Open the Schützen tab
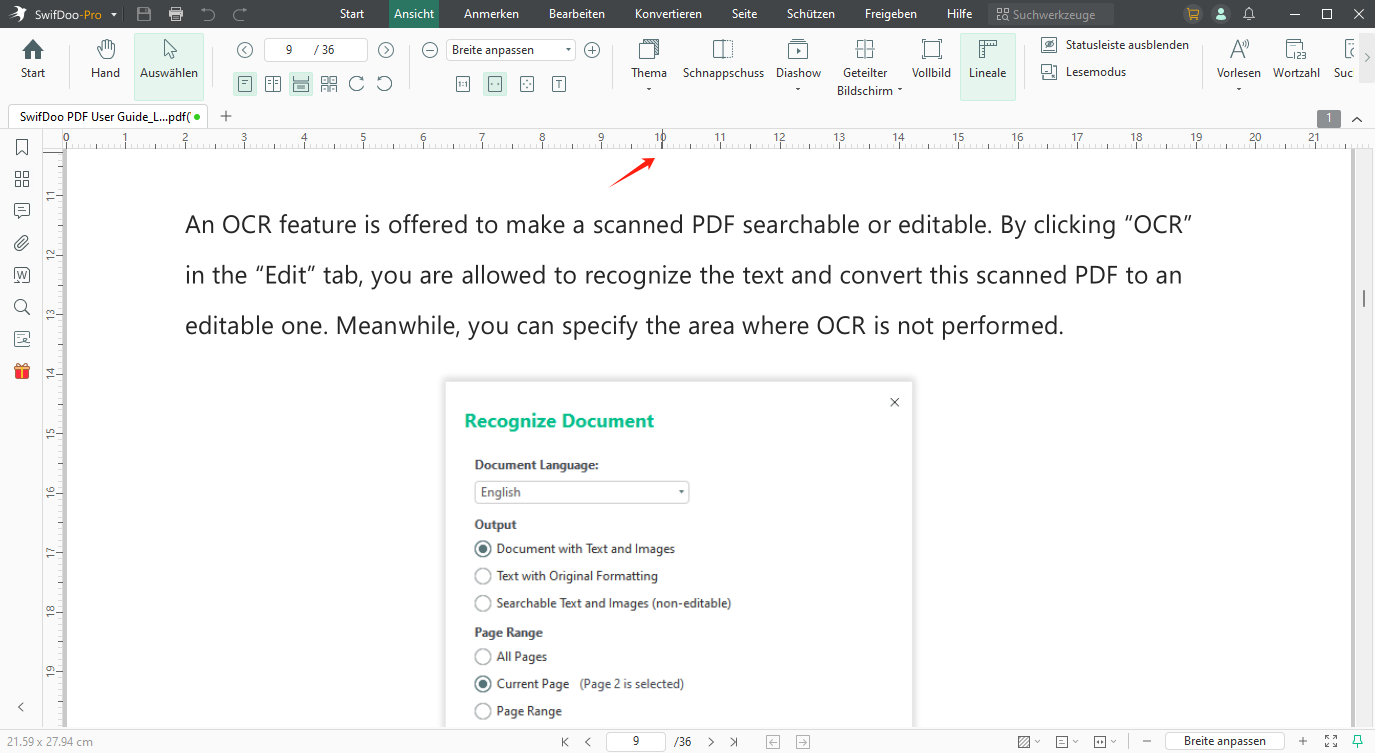Screen dimensions: 1375x753 tap(812, 14)
